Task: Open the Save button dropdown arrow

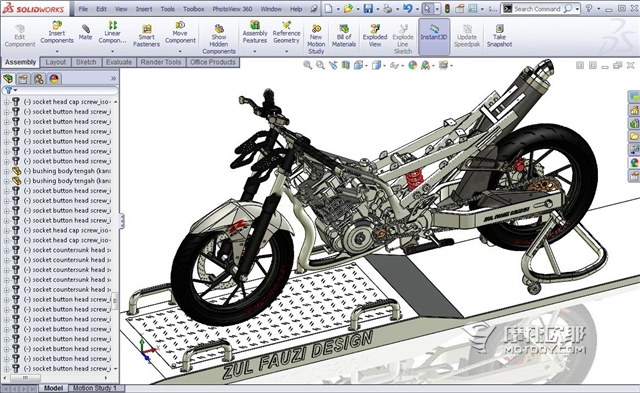Action: click(377, 9)
